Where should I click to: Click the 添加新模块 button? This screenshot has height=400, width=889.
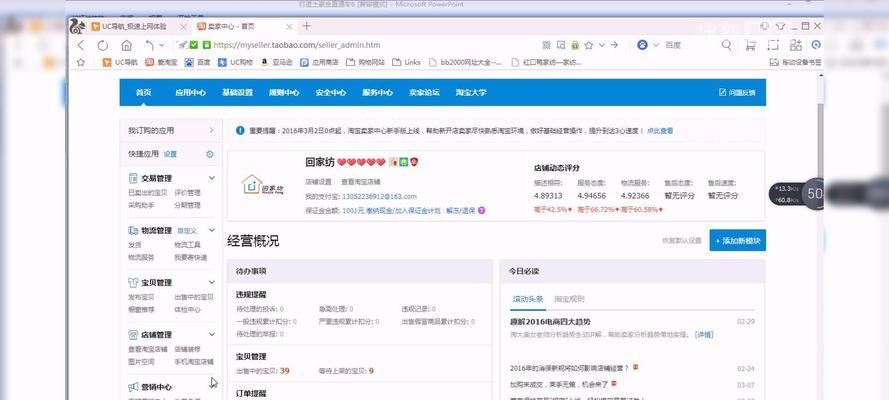[737, 240]
